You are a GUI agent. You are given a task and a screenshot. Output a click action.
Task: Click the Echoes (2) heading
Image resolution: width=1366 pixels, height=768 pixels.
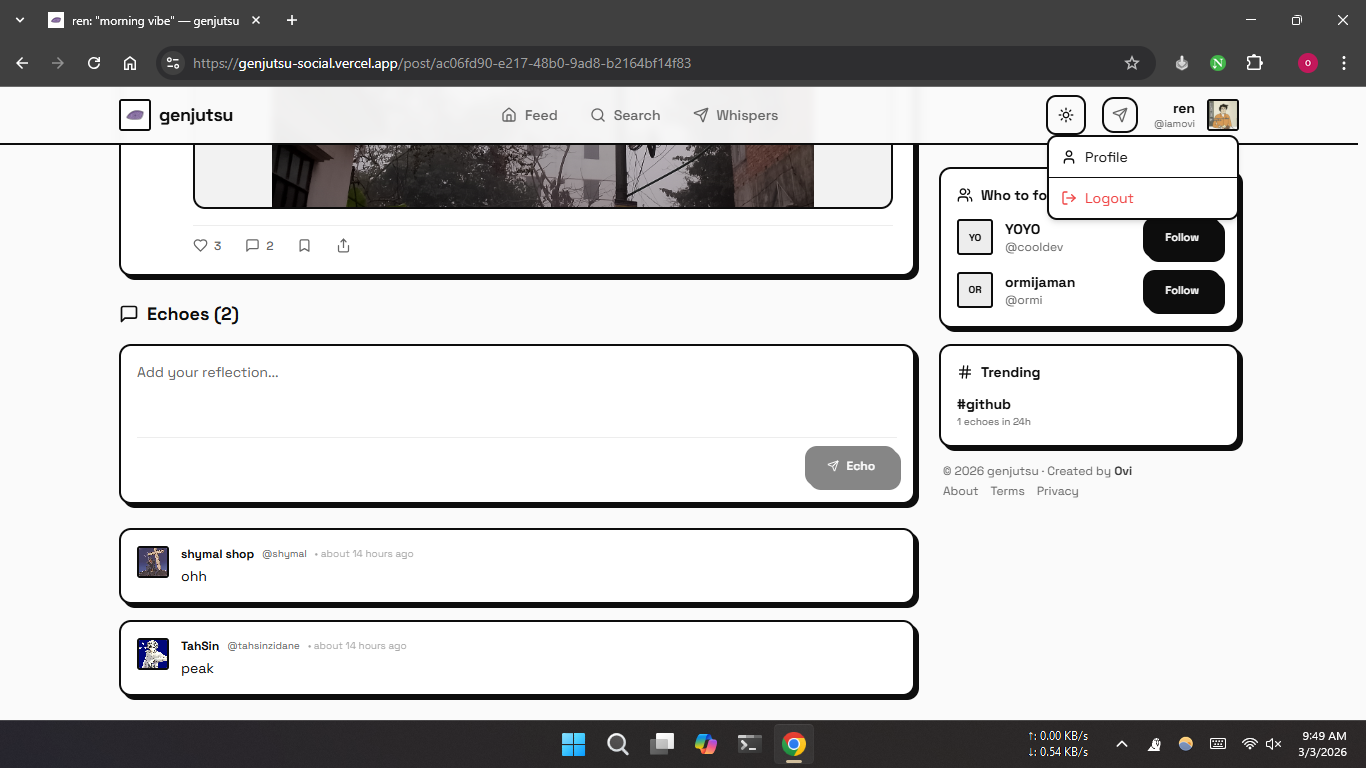(193, 314)
